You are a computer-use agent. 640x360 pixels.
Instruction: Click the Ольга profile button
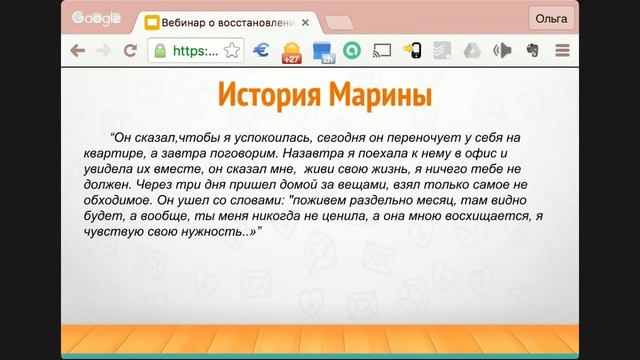(551, 19)
